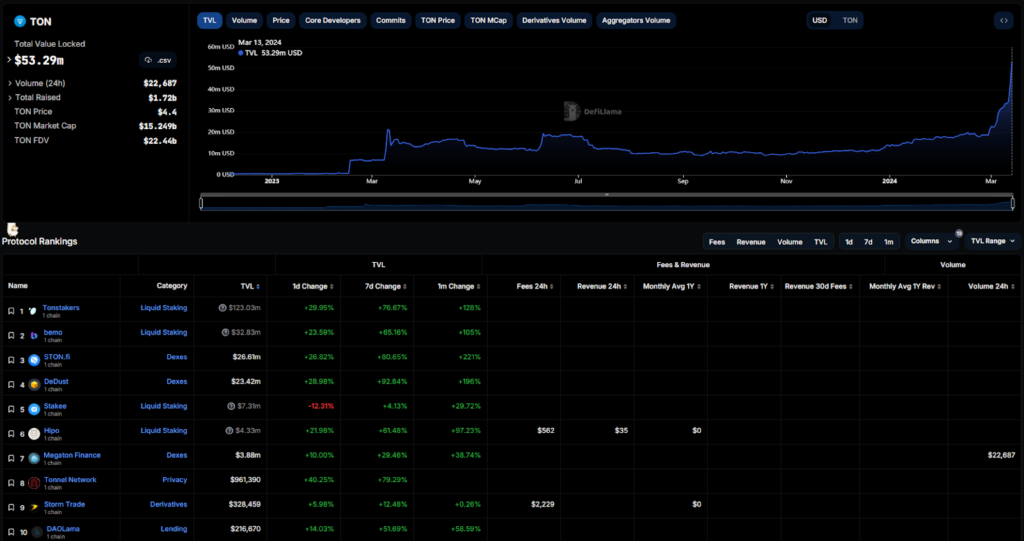Toggle the Aggregators Volume chart series

click(x=636, y=20)
